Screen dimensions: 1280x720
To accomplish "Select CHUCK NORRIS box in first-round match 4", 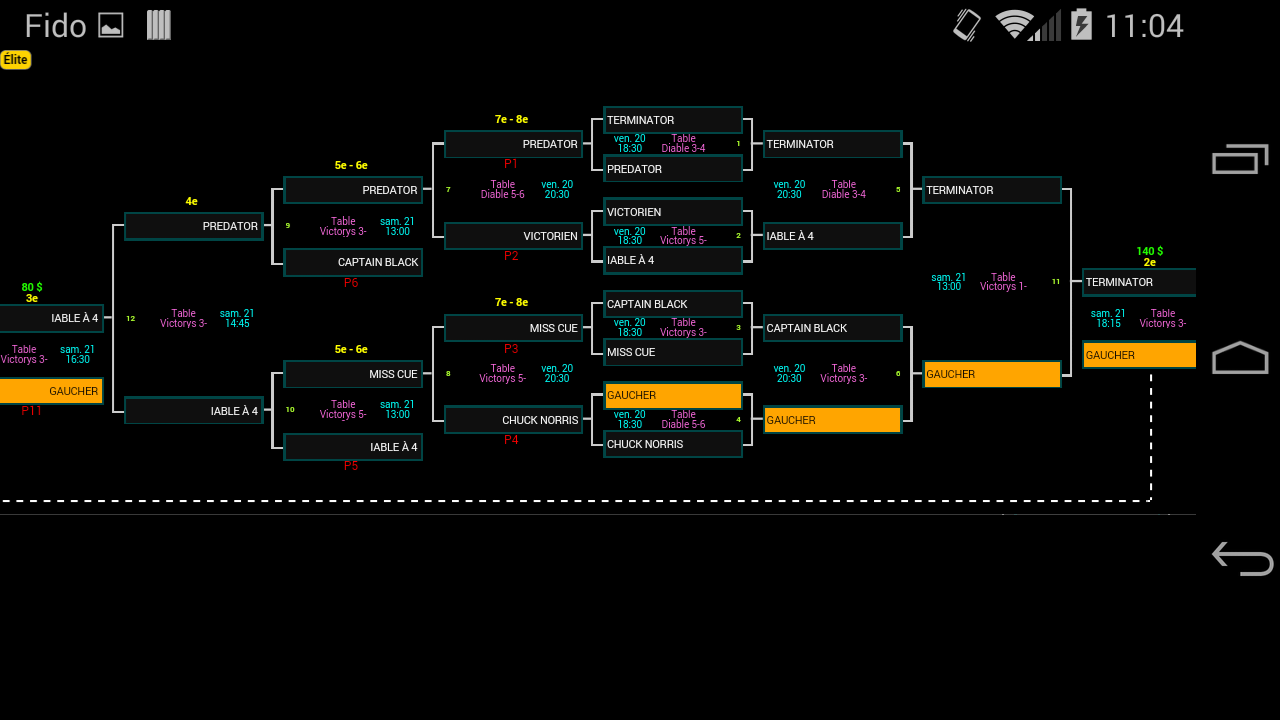I will pyautogui.click(x=673, y=444).
